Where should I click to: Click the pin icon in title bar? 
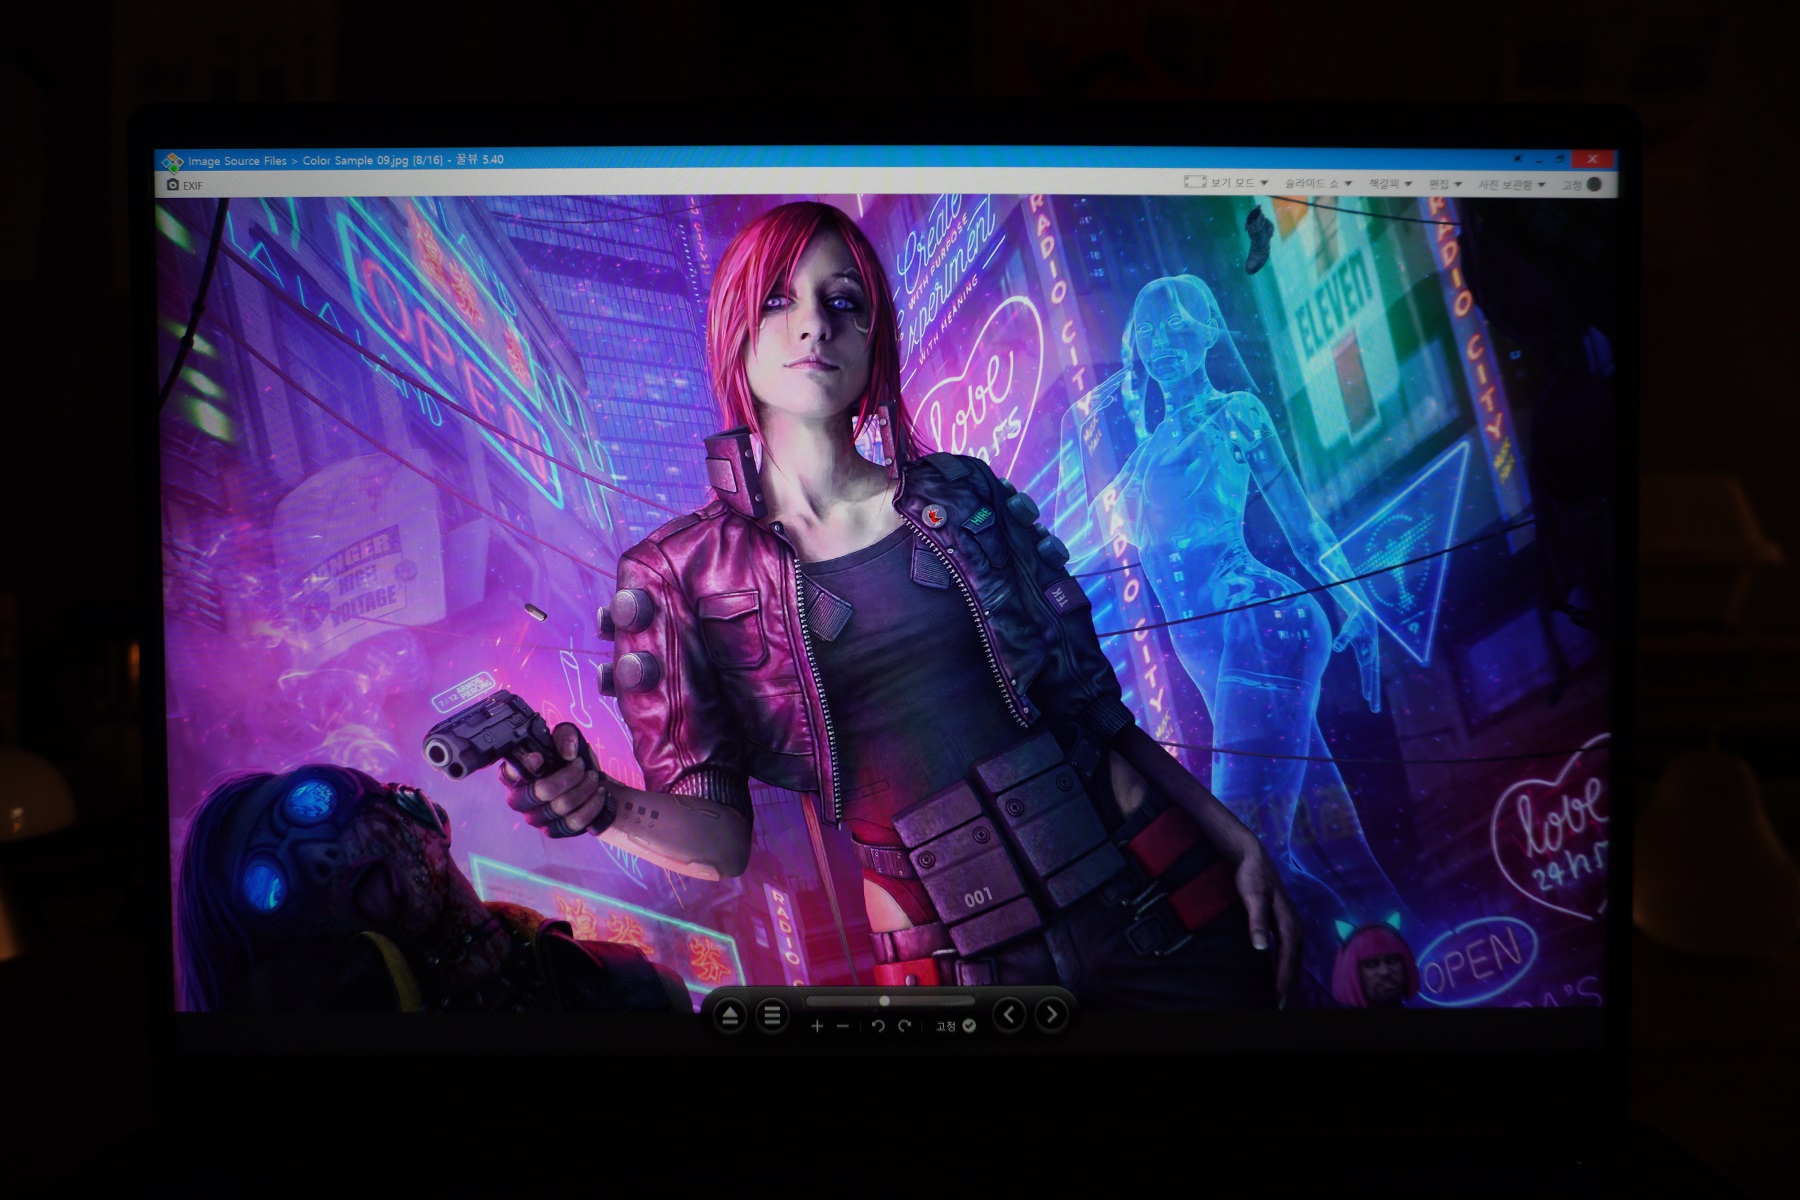point(1518,158)
